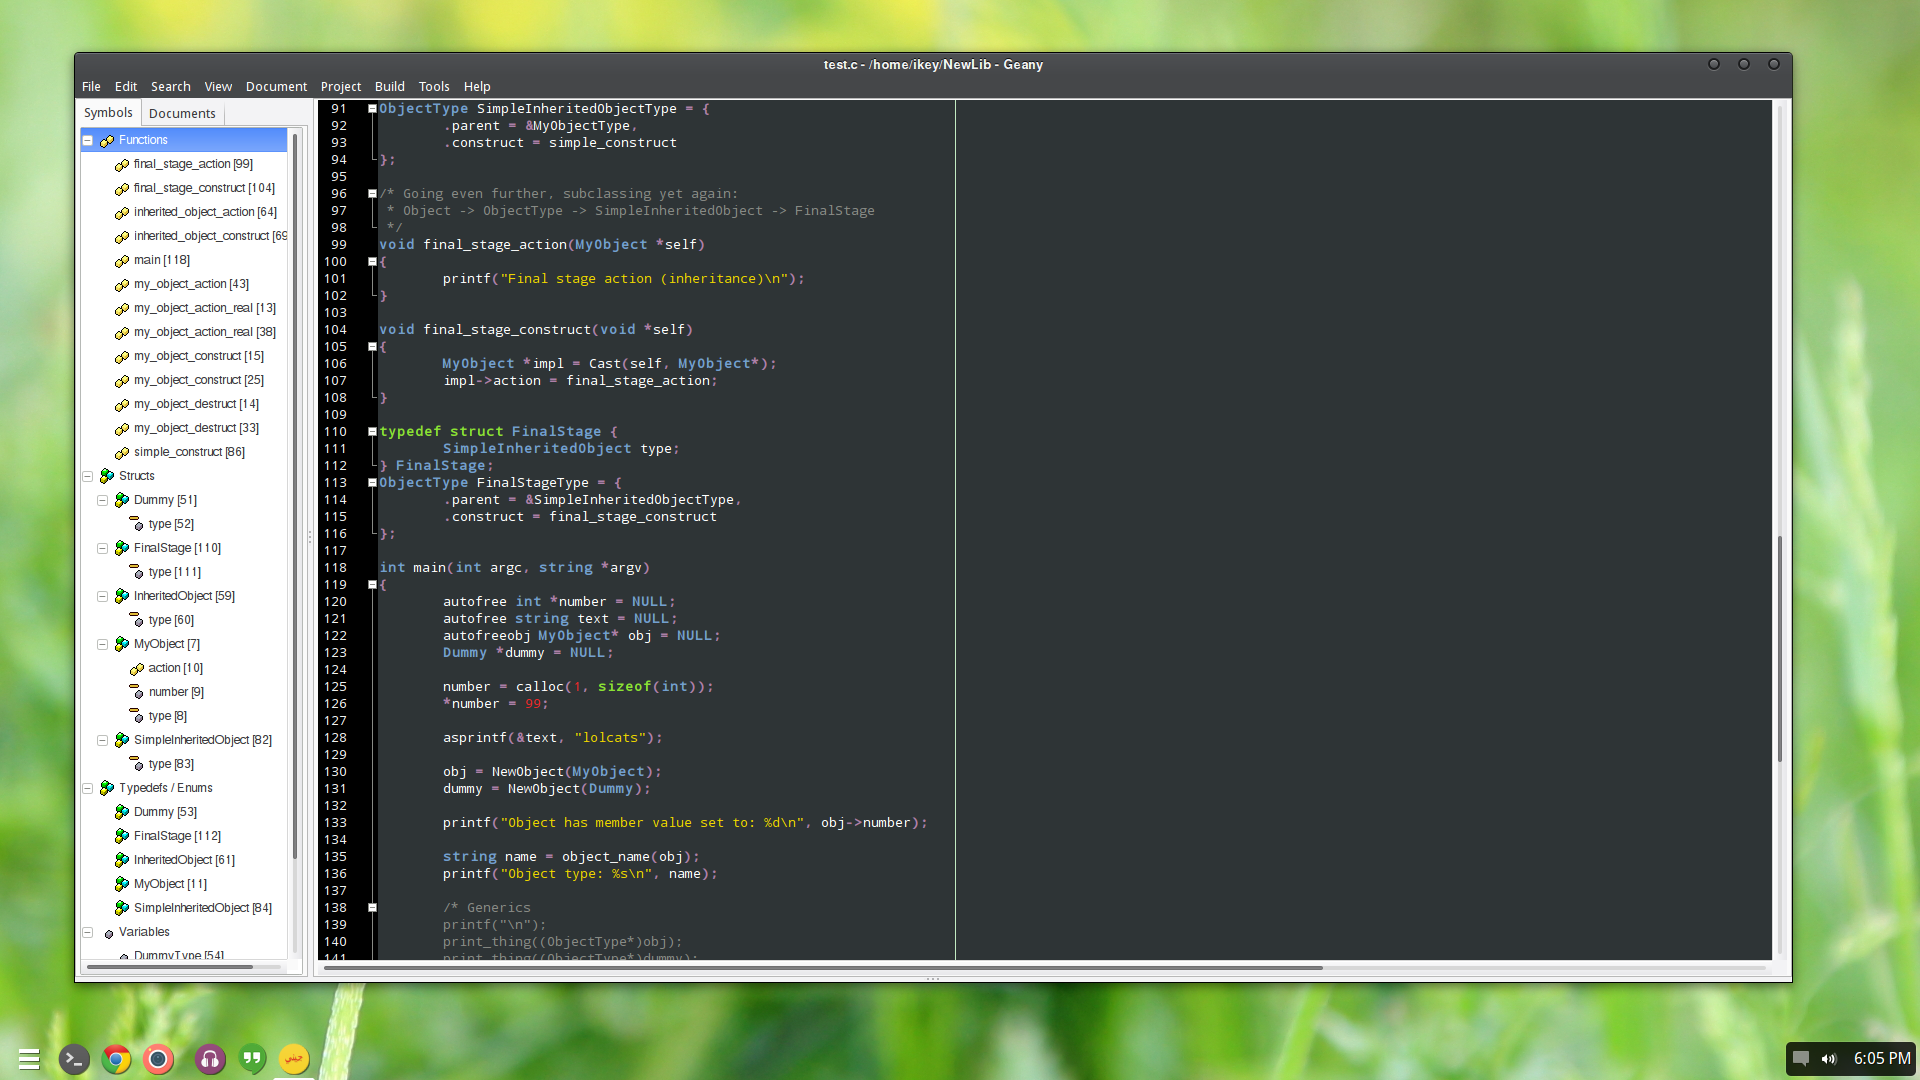The width and height of the screenshot is (1920, 1080).
Task: Click the number [9] member icon
Action: (137, 692)
